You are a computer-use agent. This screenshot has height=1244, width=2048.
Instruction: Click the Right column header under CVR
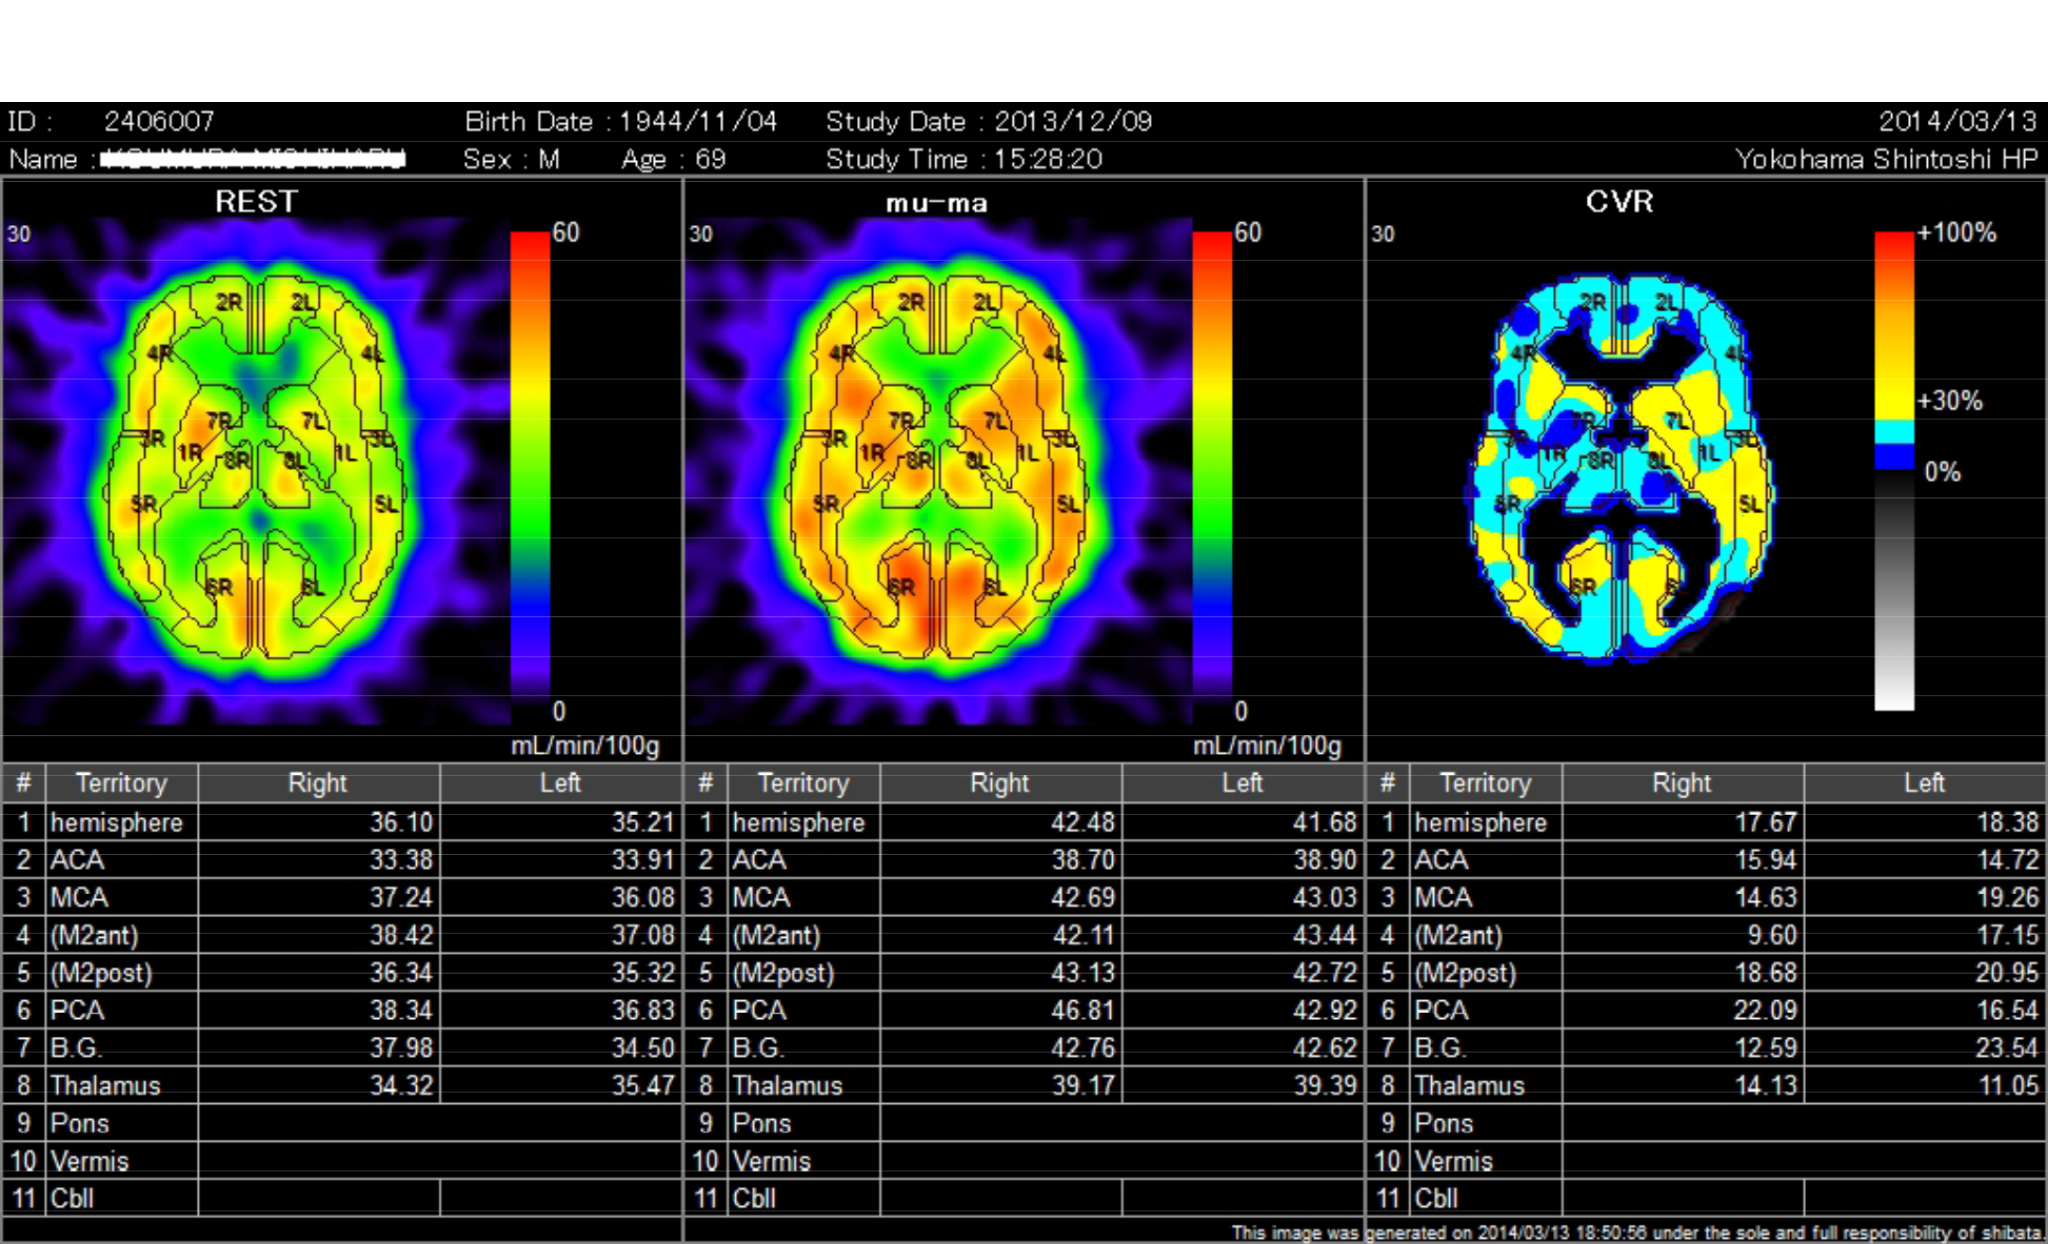1682,783
